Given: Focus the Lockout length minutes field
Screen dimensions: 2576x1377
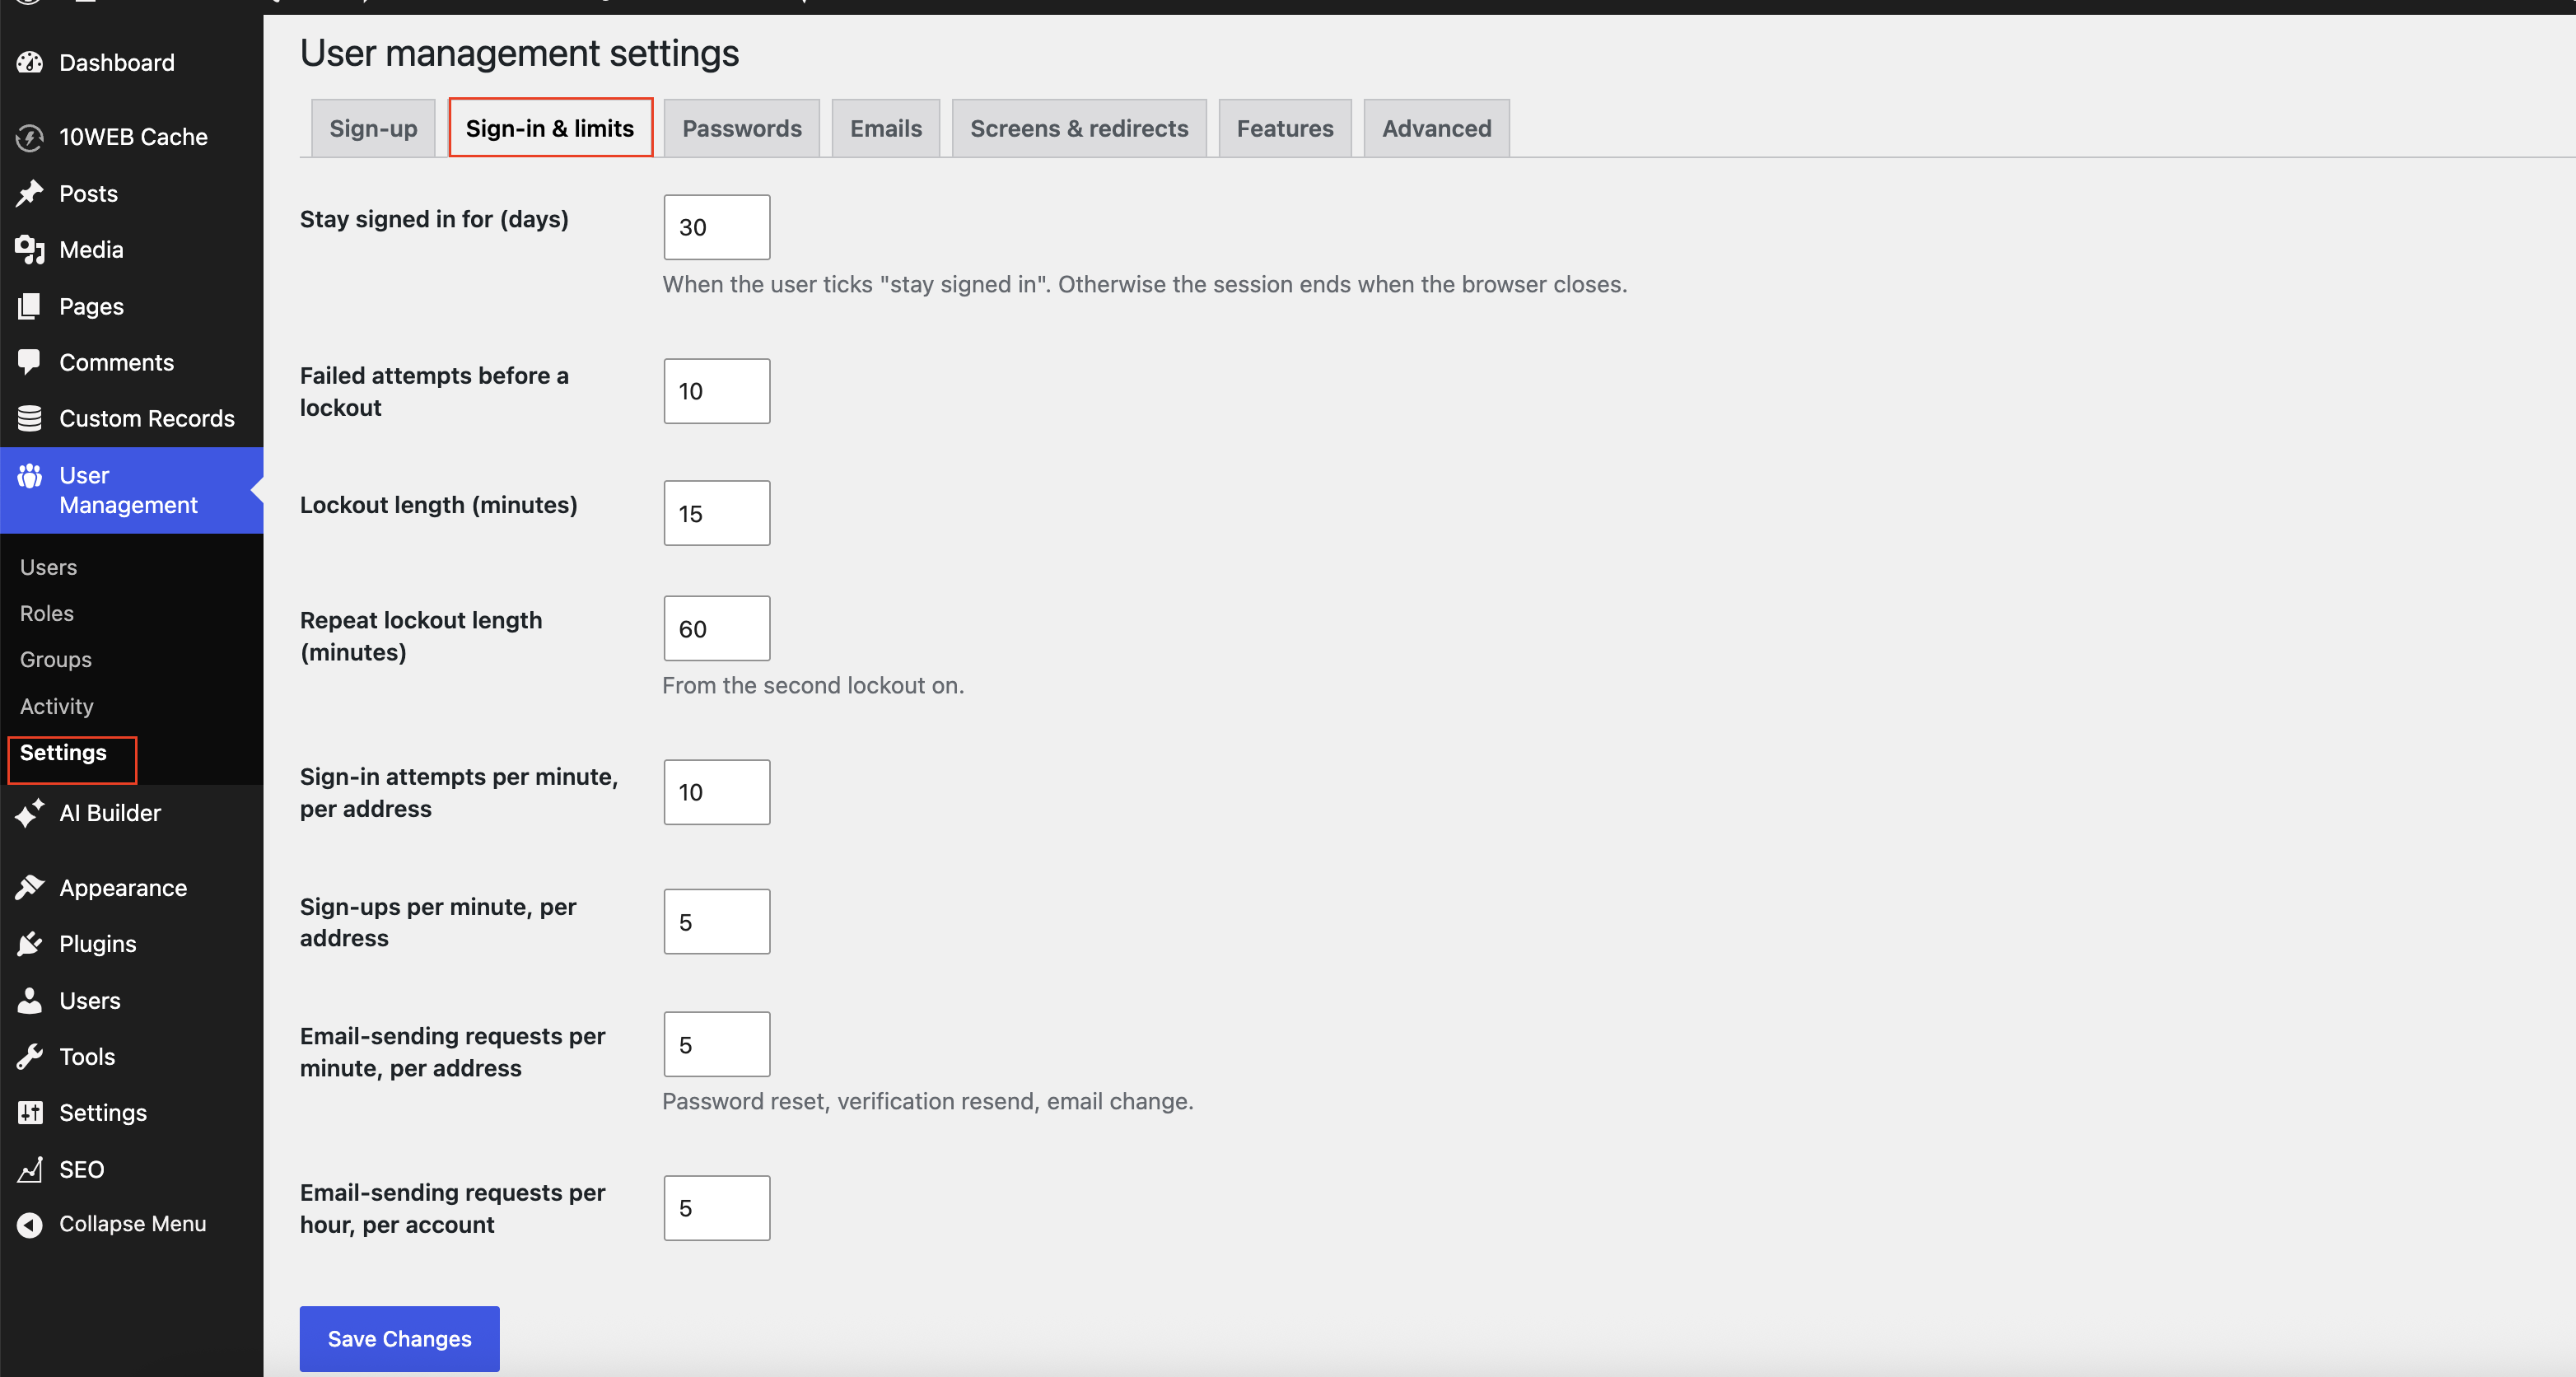Looking at the screenshot, I should tap(717, 513).
